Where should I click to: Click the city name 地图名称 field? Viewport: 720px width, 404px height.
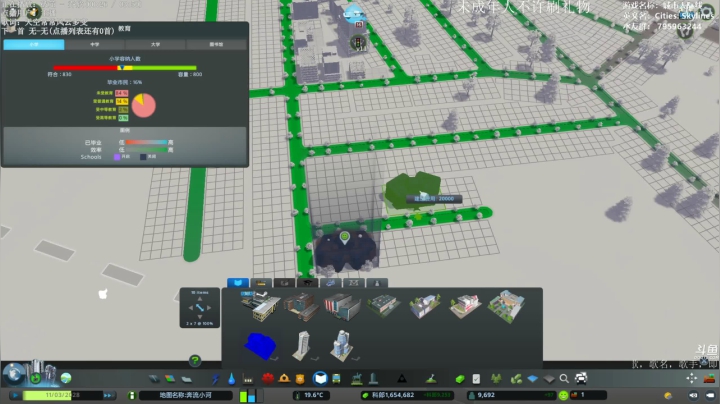(x=186, y=395)
